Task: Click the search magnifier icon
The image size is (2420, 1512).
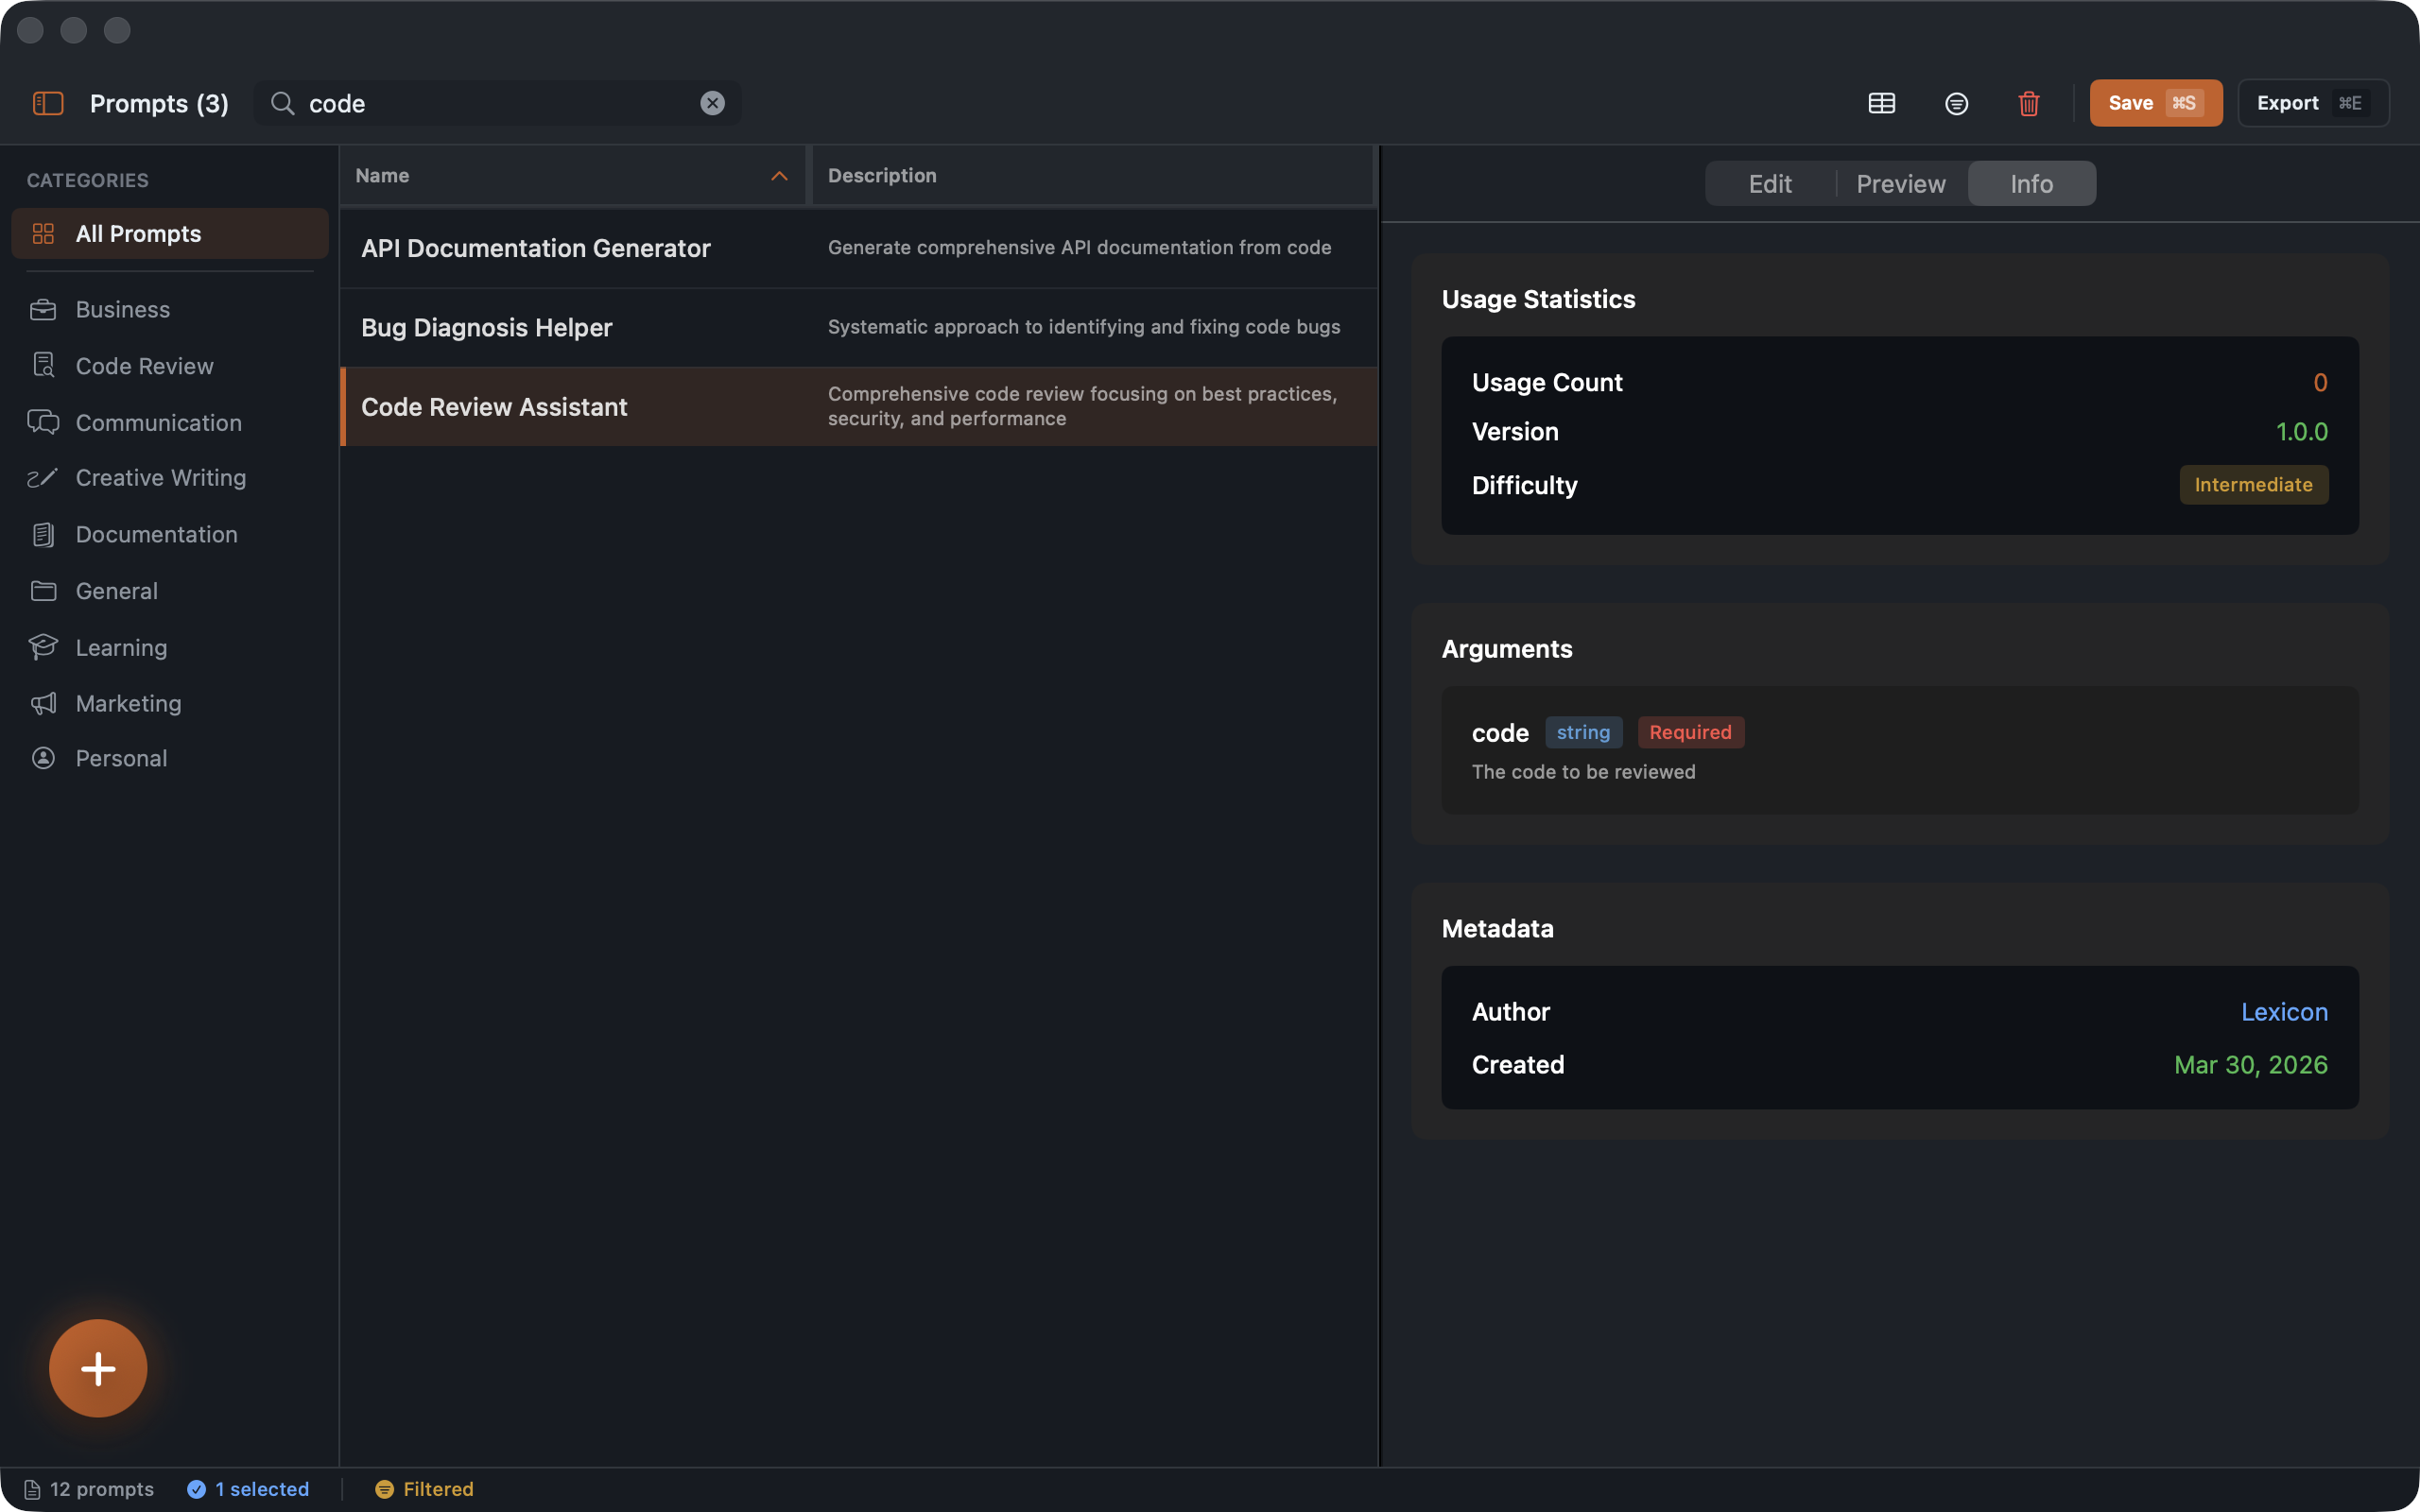Action: click(x=283, y=103)
